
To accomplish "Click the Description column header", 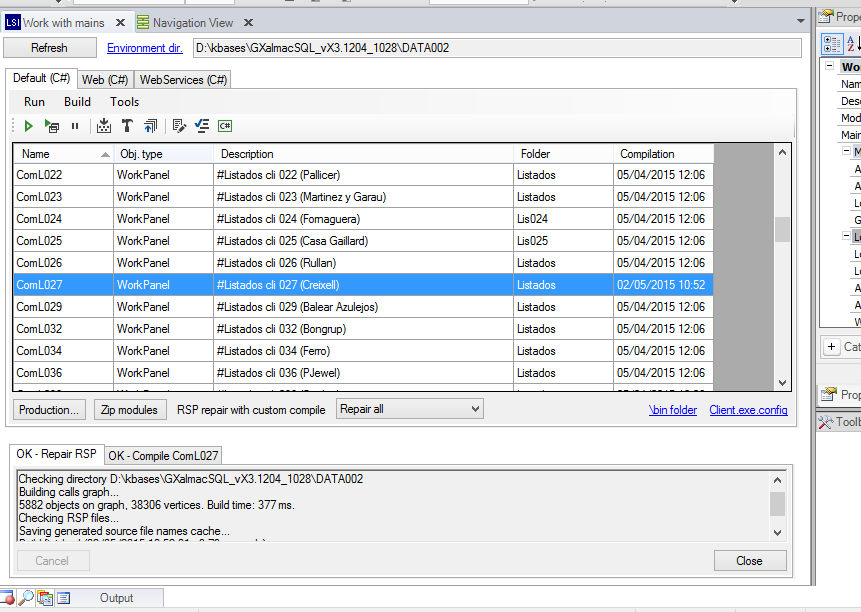I will [363, 154].
